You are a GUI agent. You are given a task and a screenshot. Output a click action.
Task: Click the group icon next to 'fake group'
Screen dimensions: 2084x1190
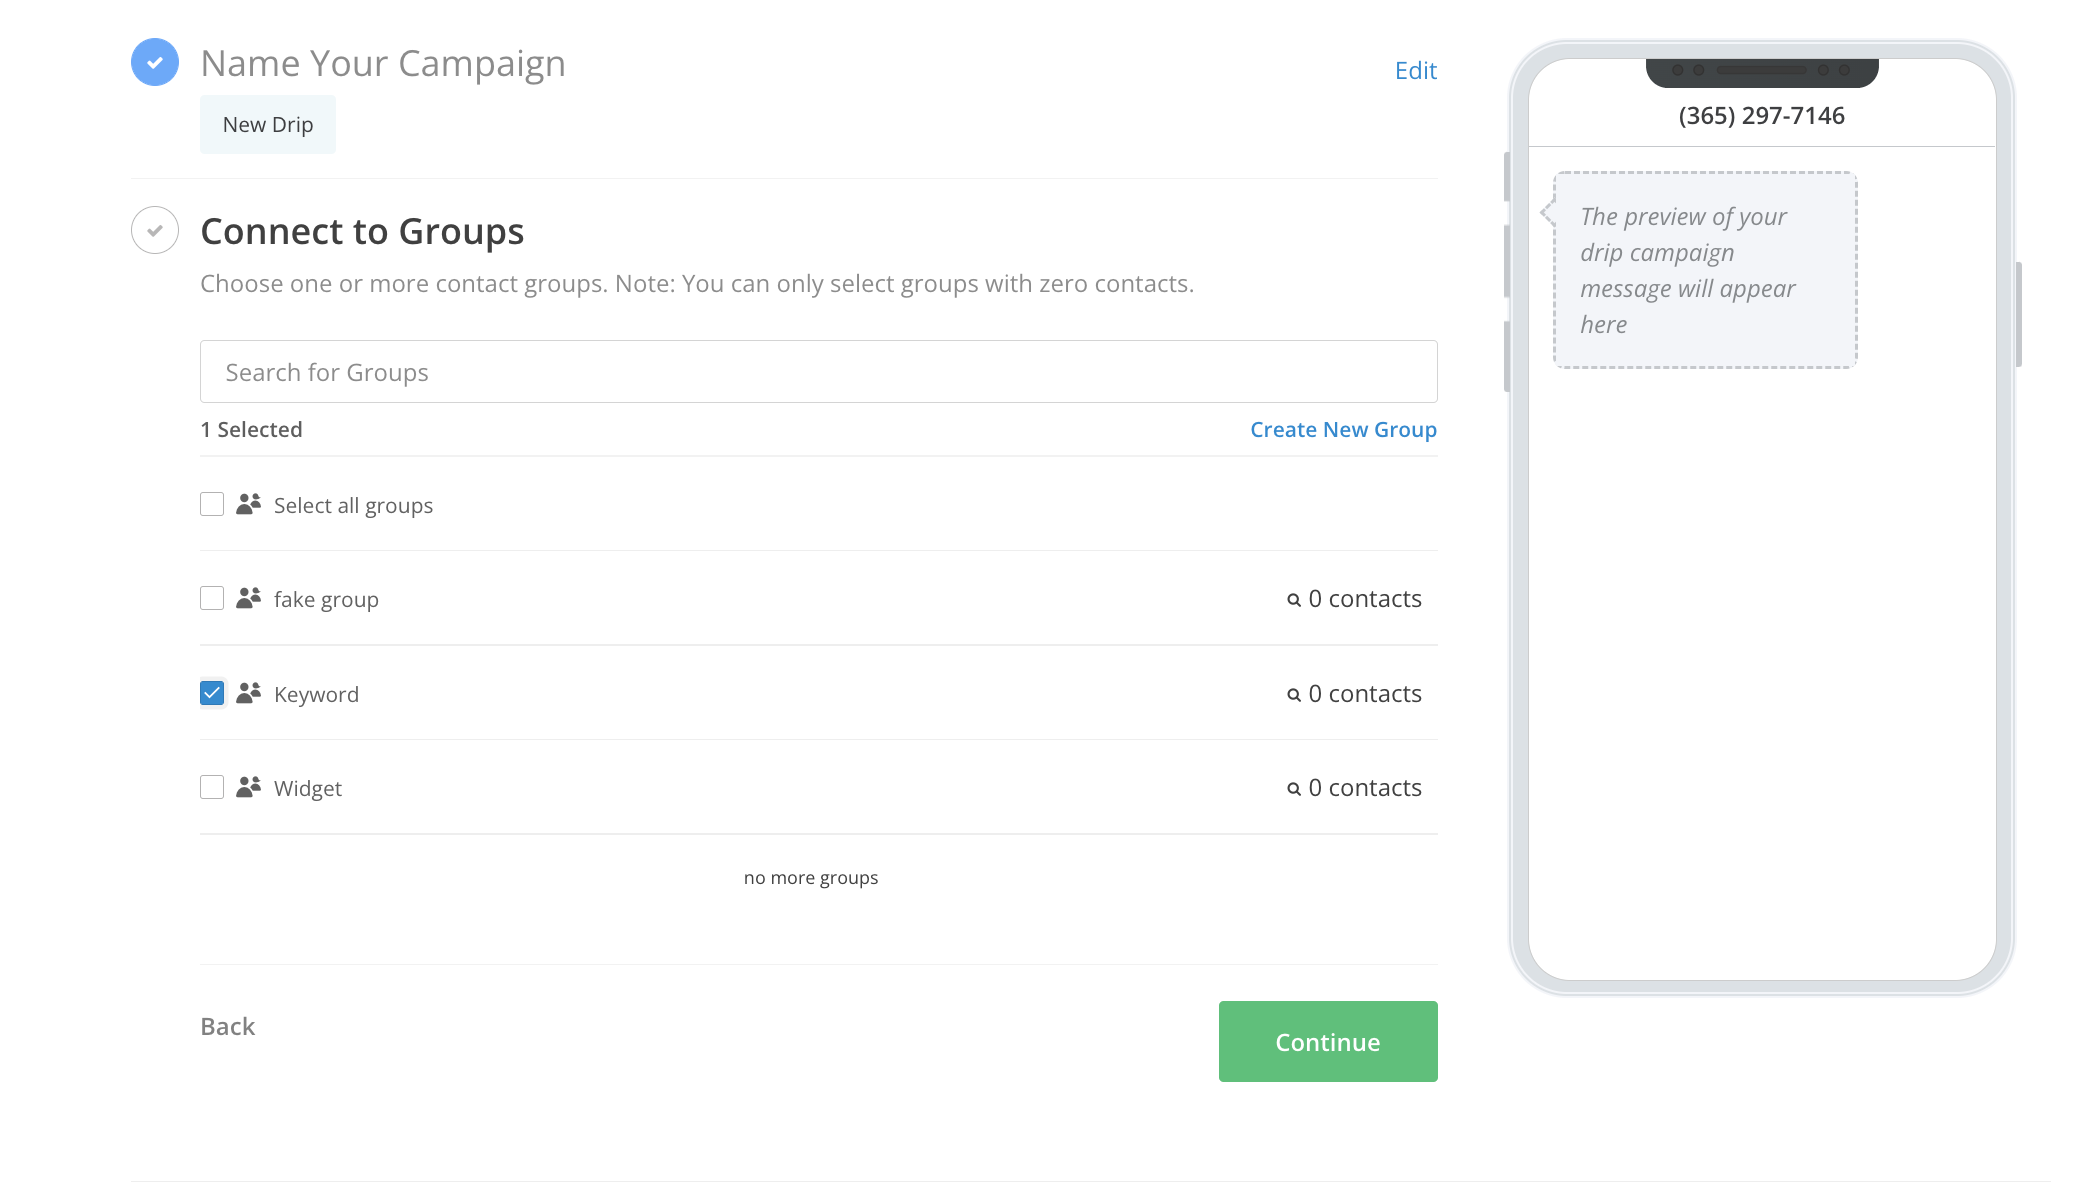coord(248,597)
